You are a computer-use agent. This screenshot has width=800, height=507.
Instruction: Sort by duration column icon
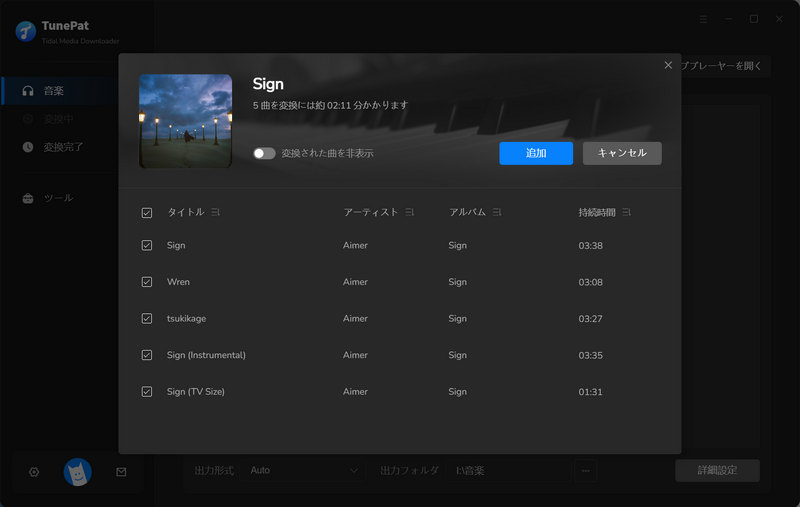point(627,212)
